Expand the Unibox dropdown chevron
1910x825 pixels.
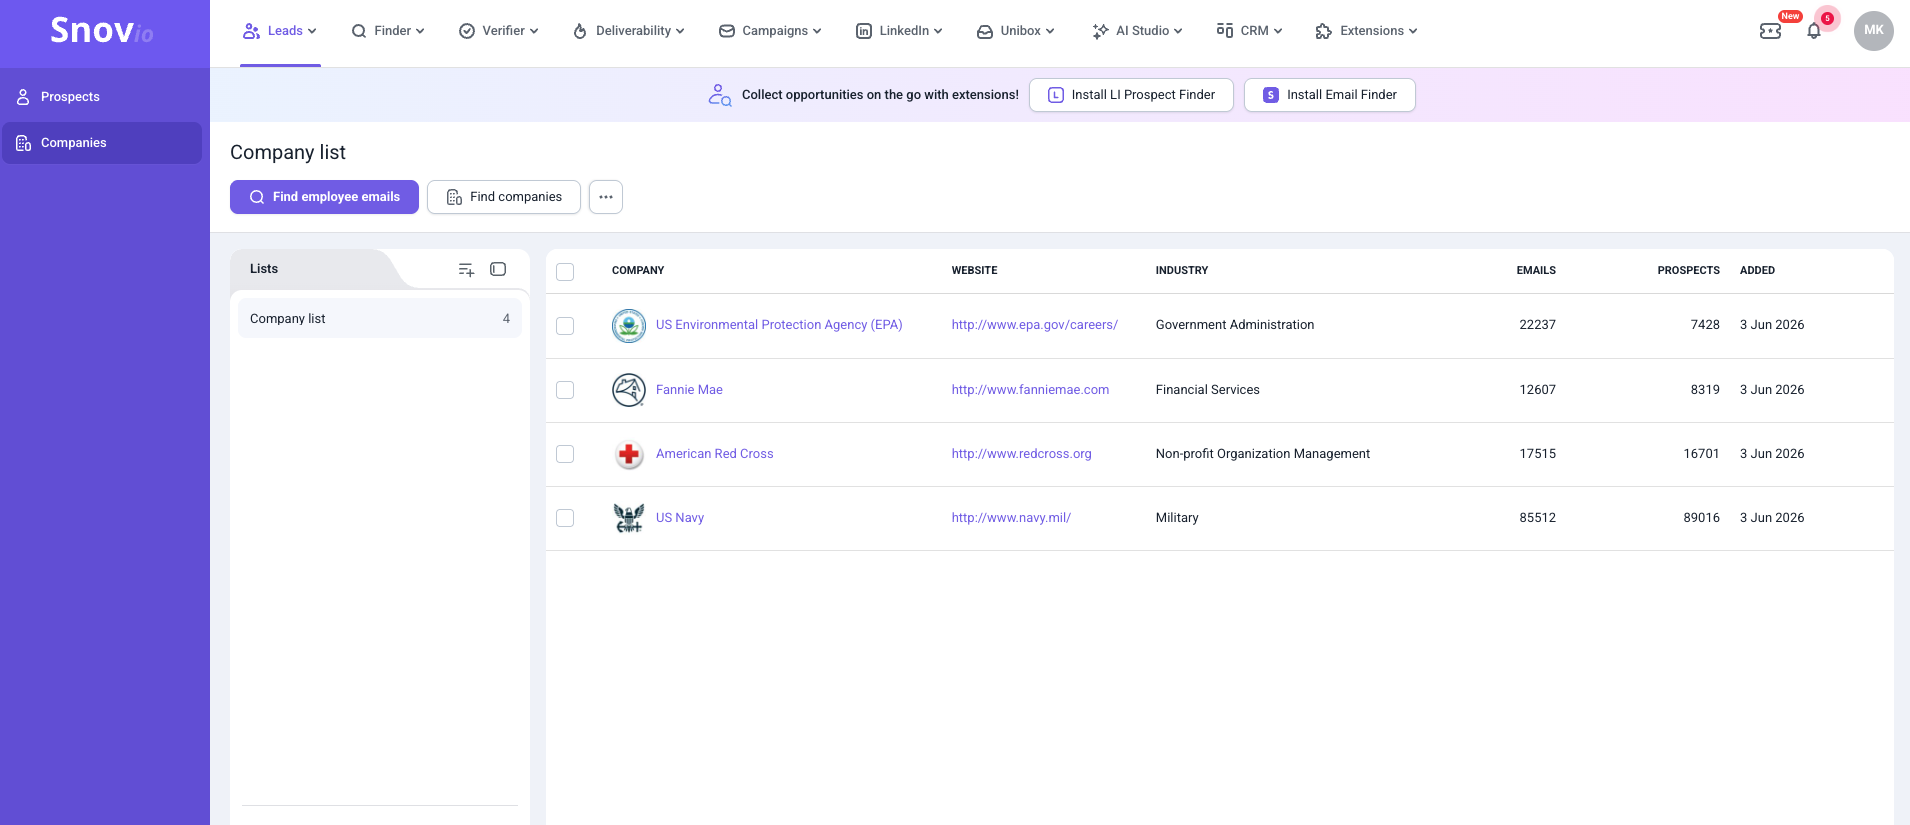click(x=1050, y=31)
